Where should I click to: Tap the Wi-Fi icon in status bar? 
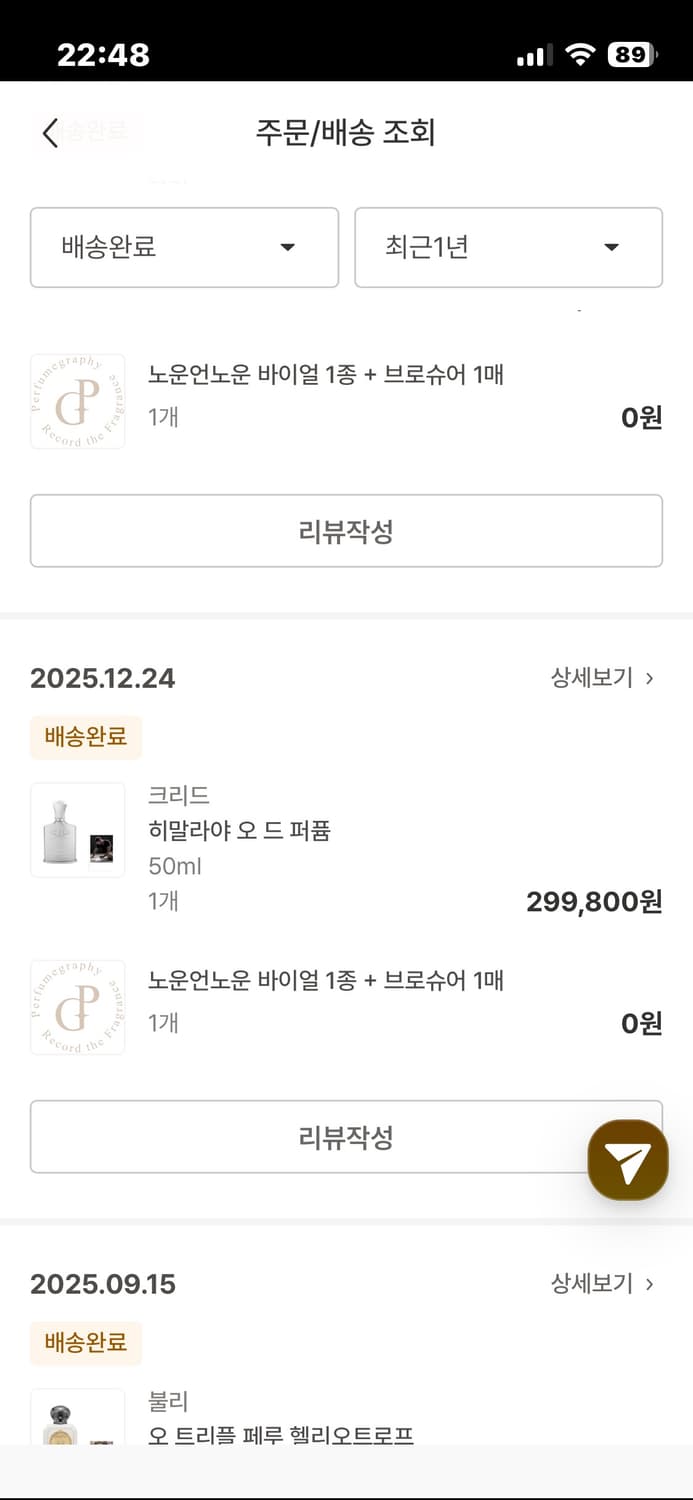[x=578, y=56]
